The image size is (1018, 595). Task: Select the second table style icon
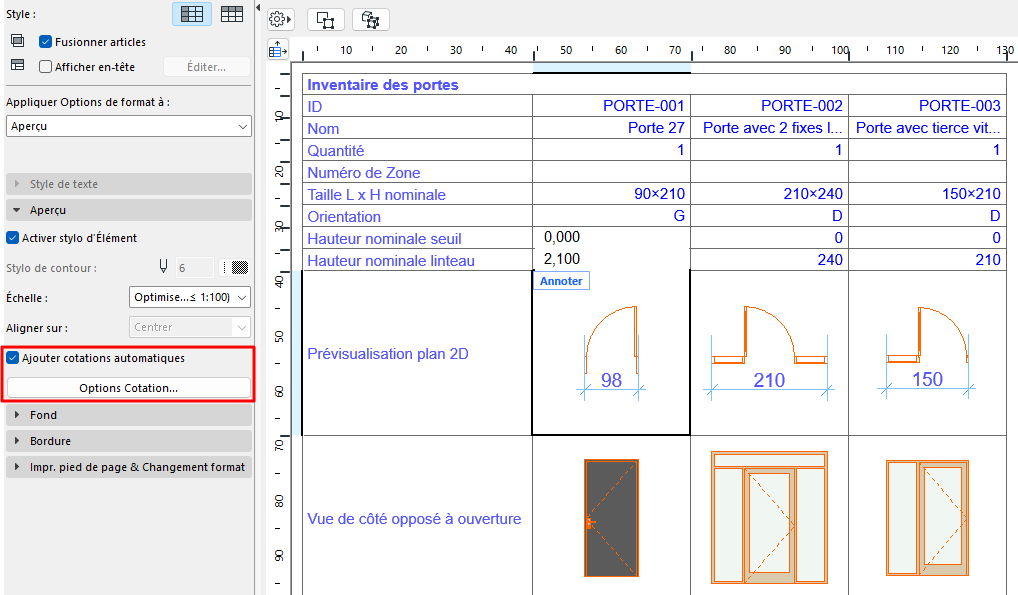click(x=232, y=14)
